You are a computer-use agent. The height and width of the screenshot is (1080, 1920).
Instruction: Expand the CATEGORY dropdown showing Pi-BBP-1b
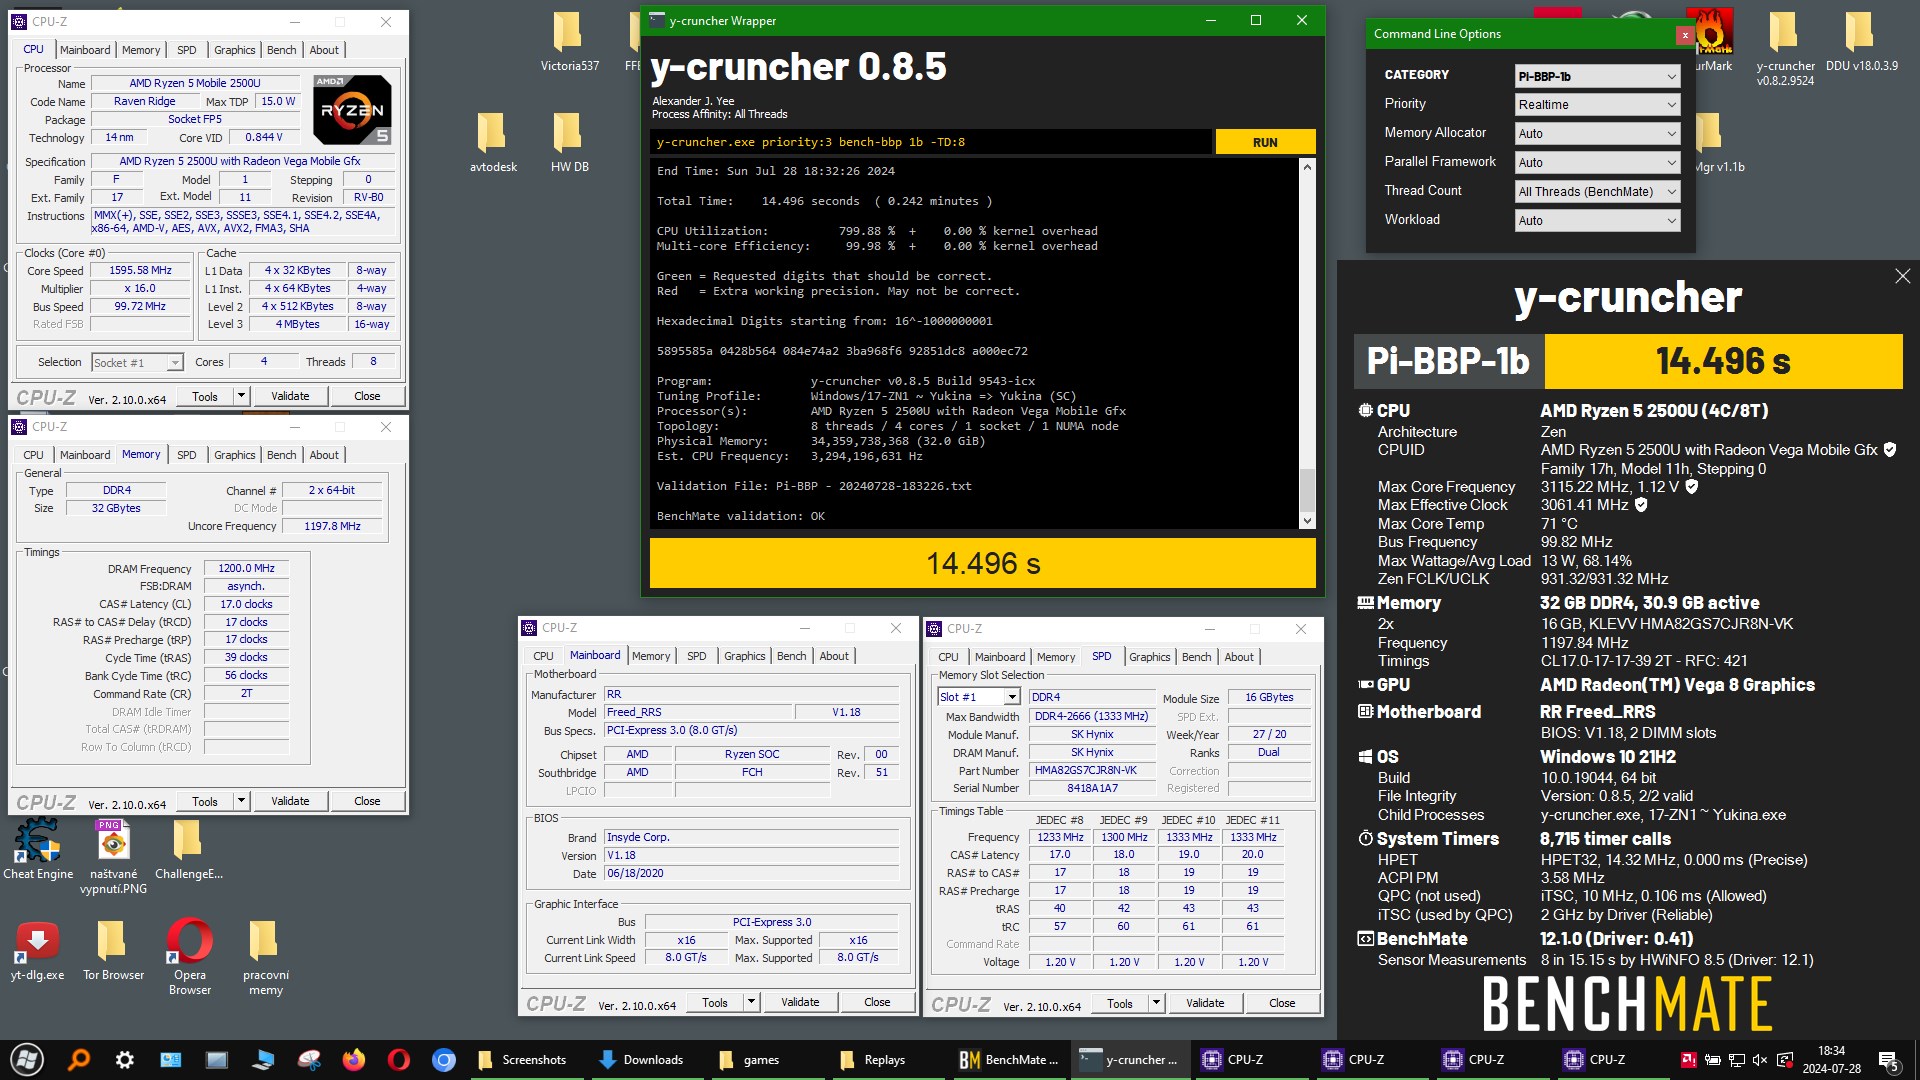click(1597, 76)
